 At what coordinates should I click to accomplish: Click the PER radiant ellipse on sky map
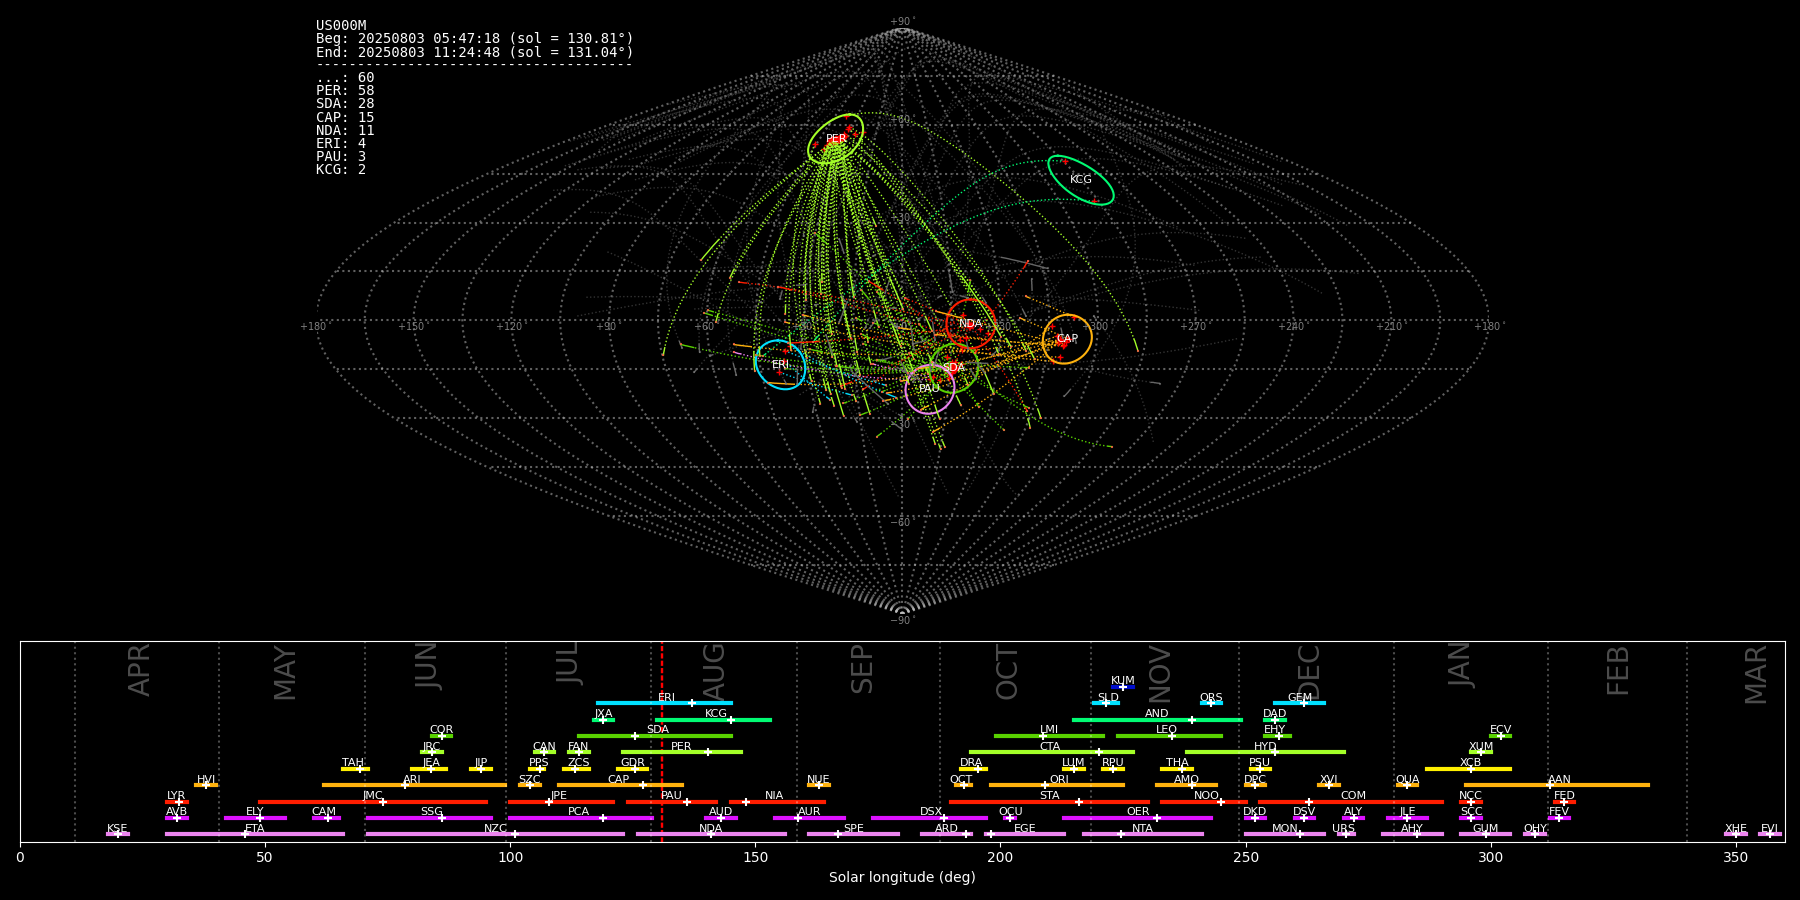click(835, 138)
